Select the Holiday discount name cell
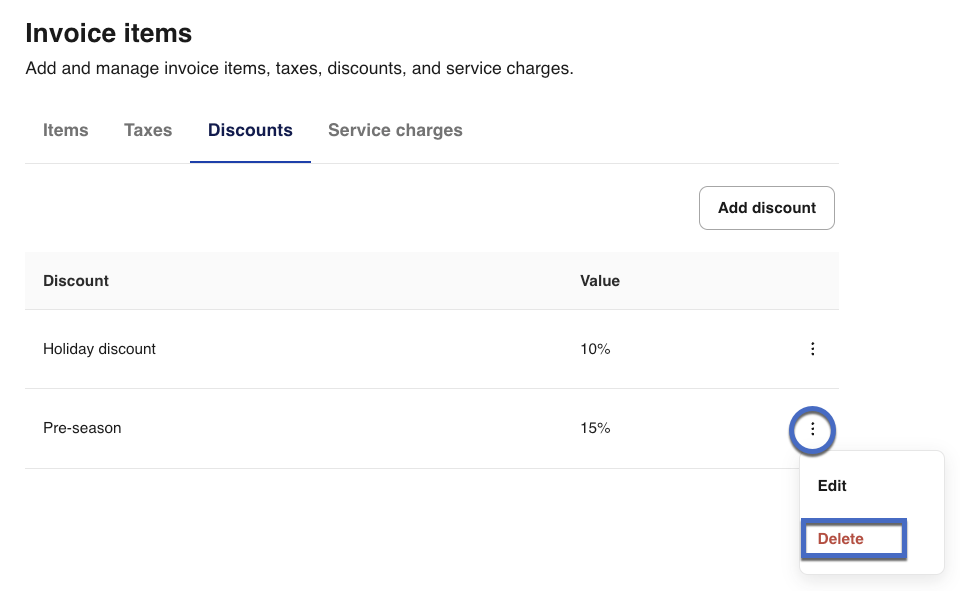The image size is (960, 591). [99, 349]
